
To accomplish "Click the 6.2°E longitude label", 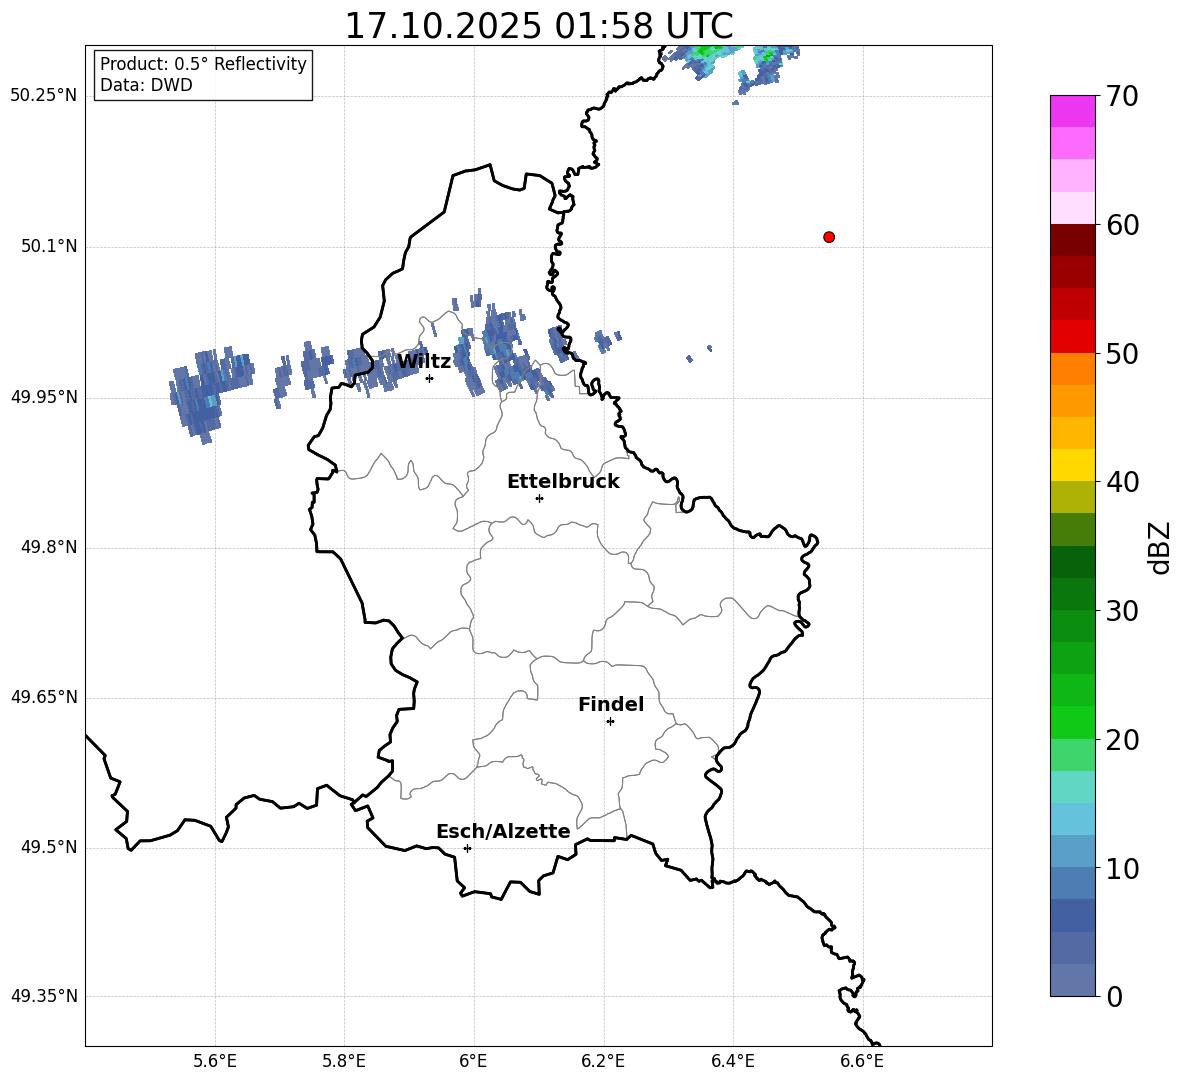I will pyautogui.click(x=603, y=1061).
